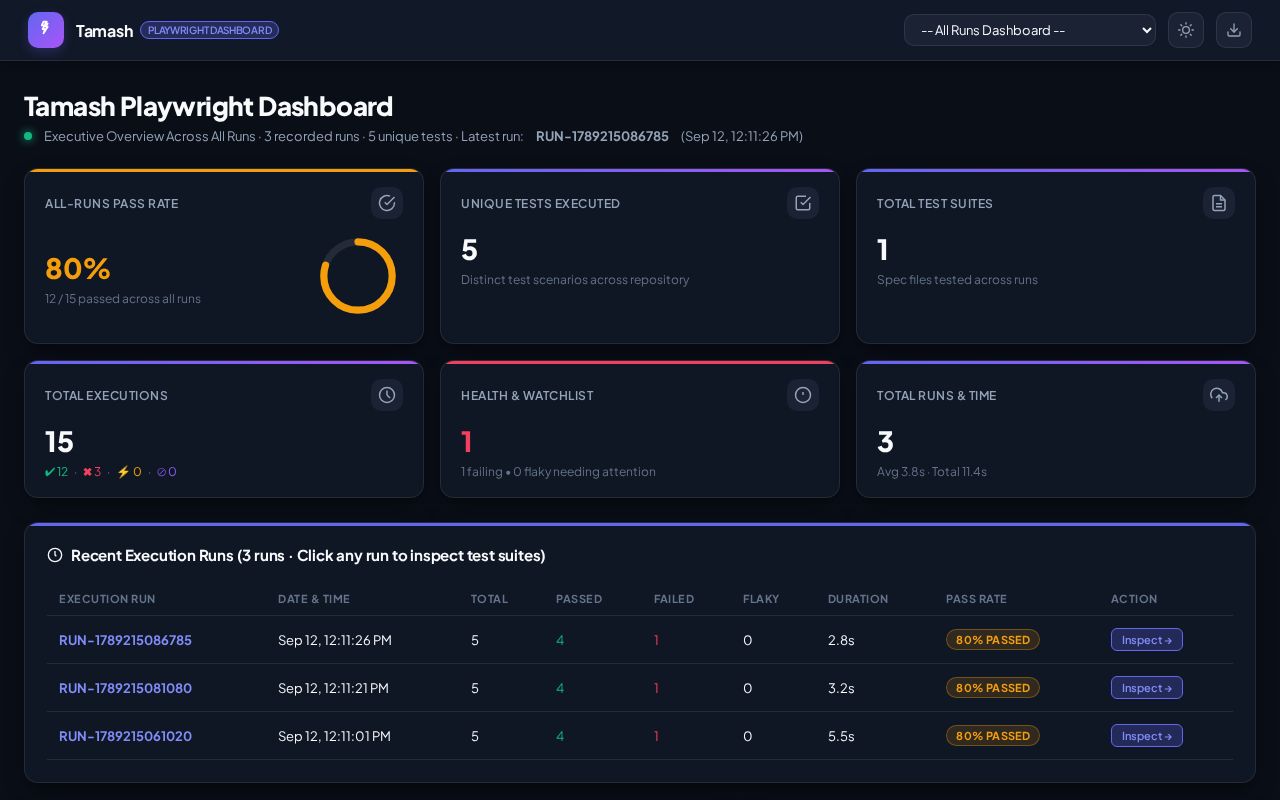Viewport: 1280px width, 800px height.
Task: Click the skipped count 0 in Total Executions
Action: point(167,472)
